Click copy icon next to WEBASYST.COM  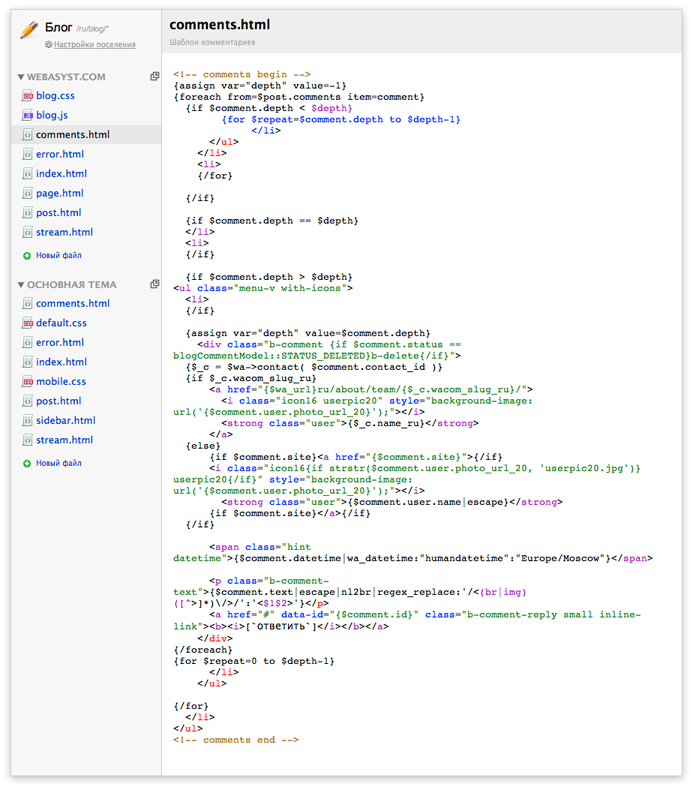click(155, 77)
